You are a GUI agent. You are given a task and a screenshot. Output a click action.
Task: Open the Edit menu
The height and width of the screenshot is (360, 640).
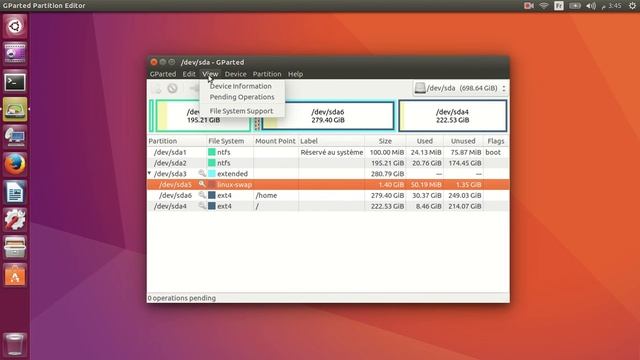[189, 74]
